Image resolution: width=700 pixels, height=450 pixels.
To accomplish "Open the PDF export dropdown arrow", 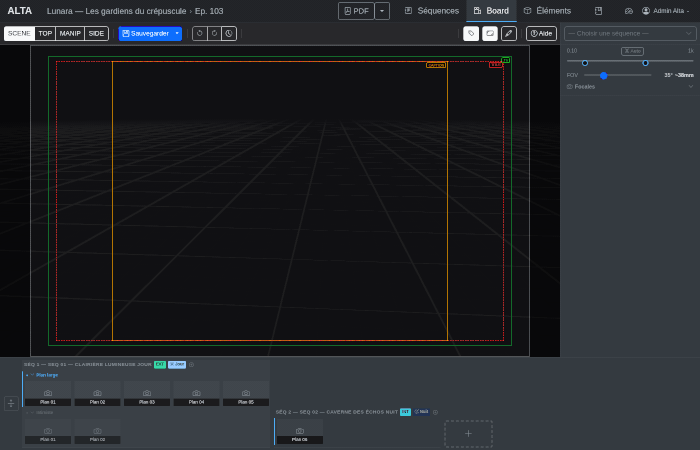I will 382,11.
